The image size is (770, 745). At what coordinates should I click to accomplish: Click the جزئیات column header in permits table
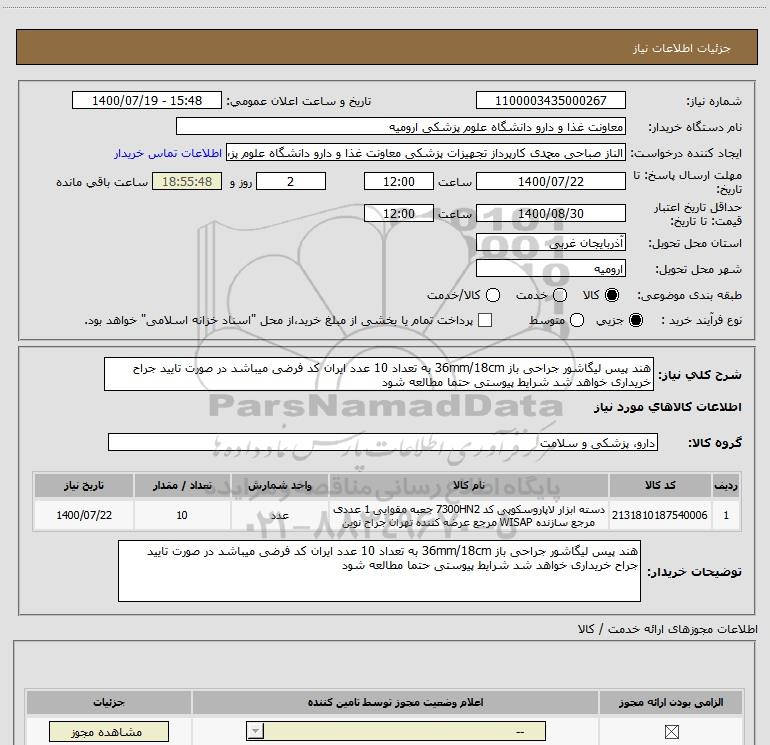(109, 702)
